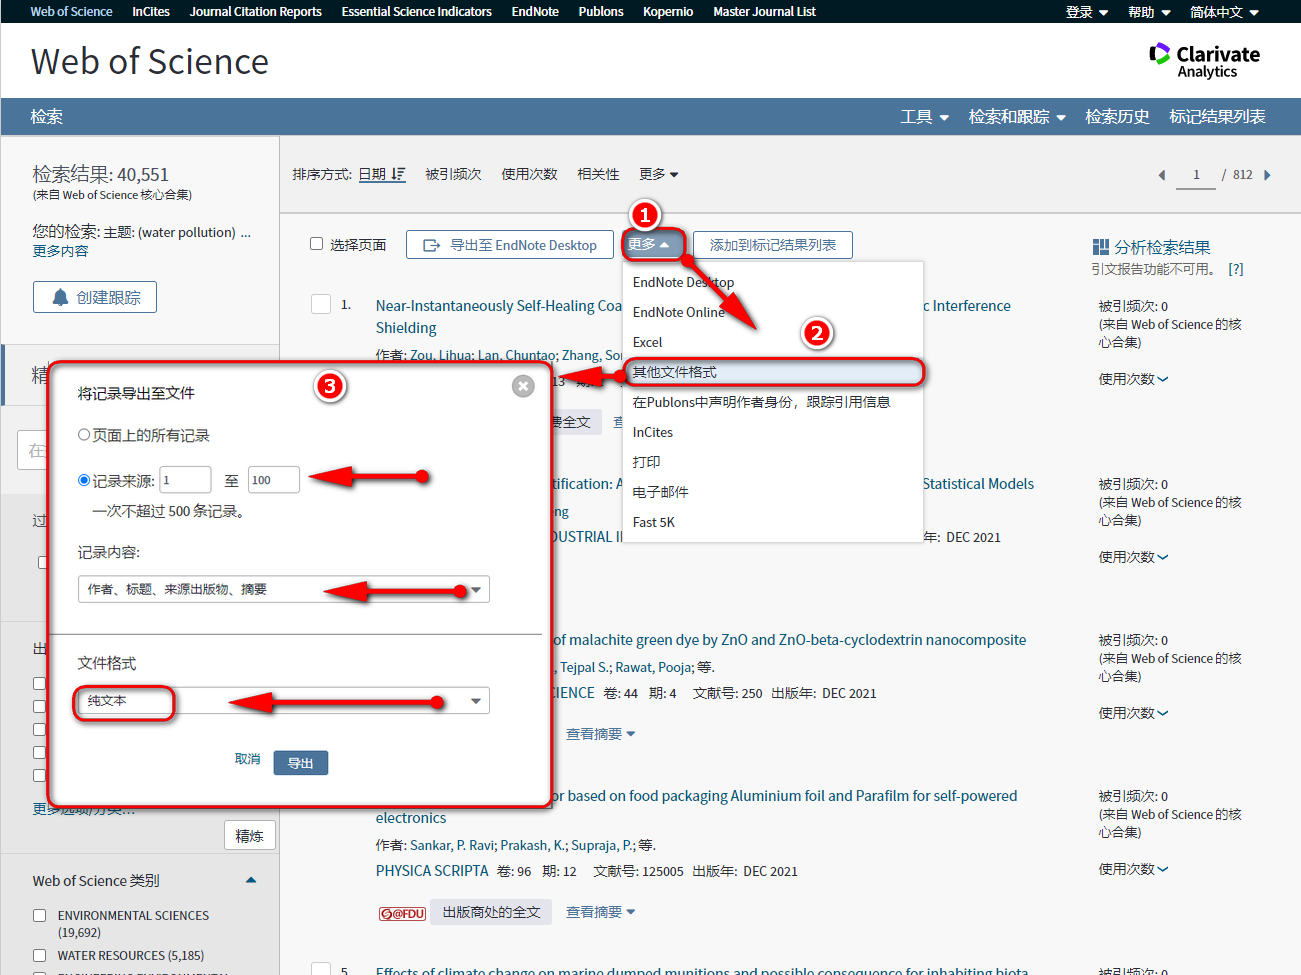Click the page number input field
The image size is (1301, 975).
[1196, 175]
